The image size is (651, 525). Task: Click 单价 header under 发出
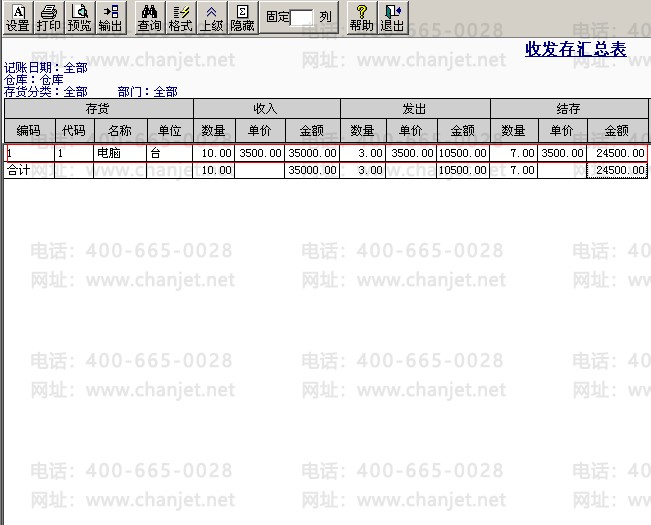(x=411, y=131)
